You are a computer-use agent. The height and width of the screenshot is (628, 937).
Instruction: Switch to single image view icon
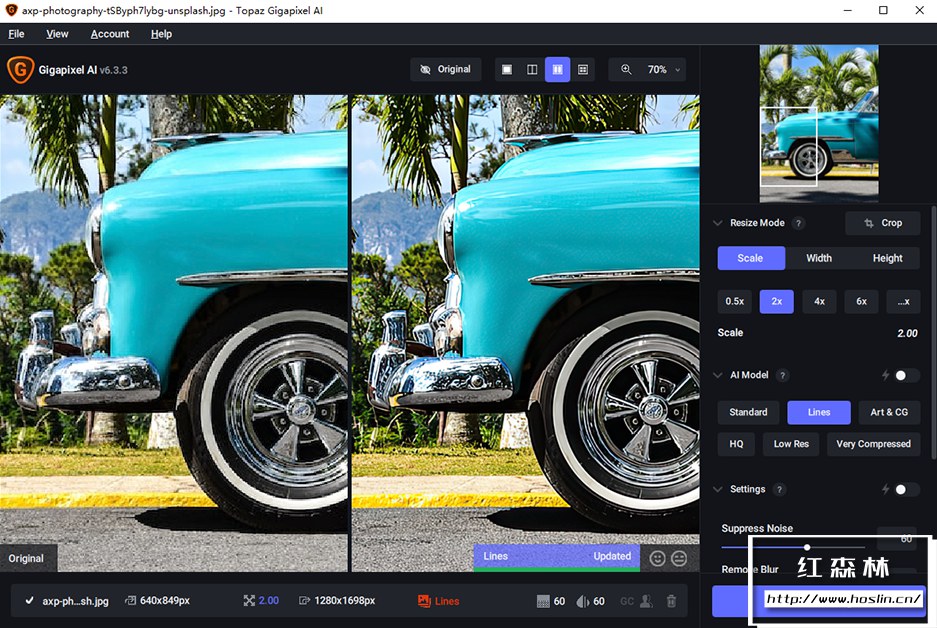click(507, 70)
